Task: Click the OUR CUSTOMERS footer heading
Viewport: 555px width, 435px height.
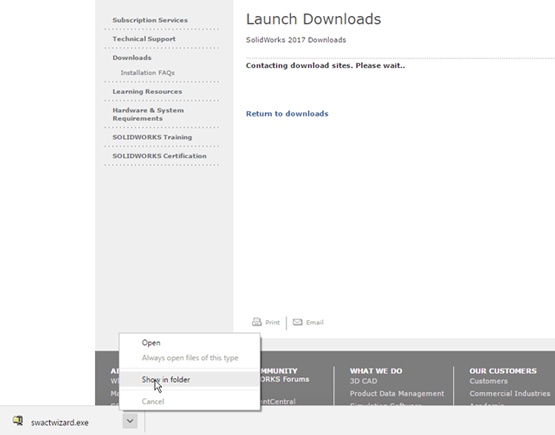Action: point(503,371)
